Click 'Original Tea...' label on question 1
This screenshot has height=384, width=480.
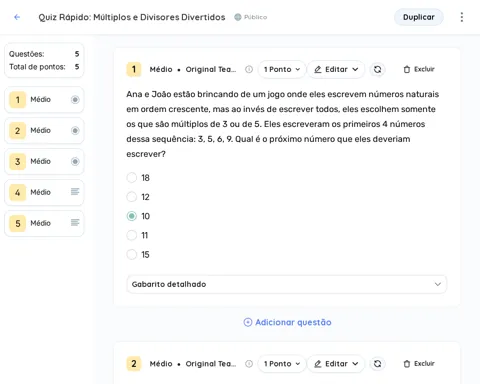click(x=211, y=69)
